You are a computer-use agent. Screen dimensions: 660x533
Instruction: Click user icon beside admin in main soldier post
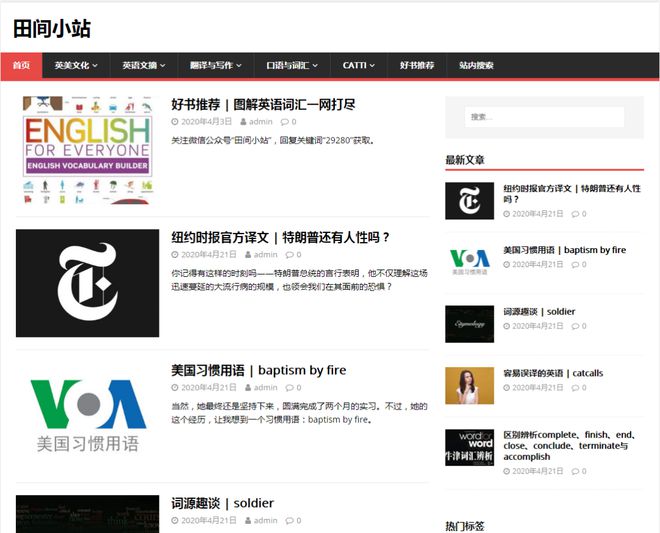pos(248,520)
